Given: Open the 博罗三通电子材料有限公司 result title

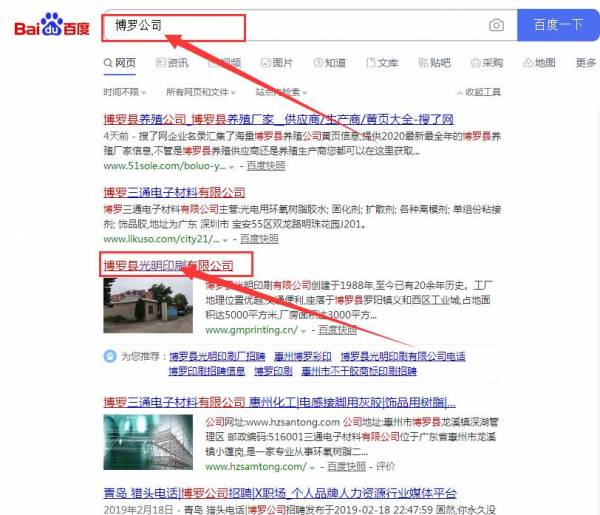Looking at the screenshot, I should 174,191.
